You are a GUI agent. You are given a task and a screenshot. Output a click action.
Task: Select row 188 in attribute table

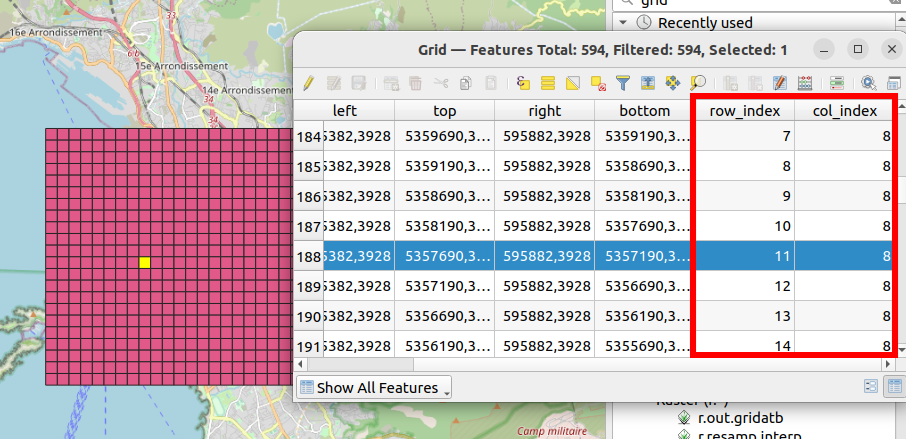[307, 256]
